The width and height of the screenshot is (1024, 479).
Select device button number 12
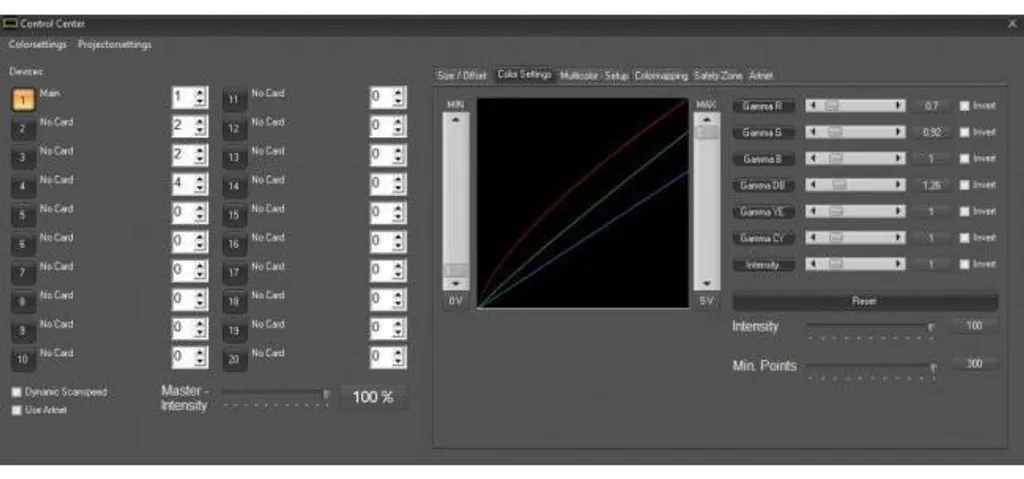234,129
